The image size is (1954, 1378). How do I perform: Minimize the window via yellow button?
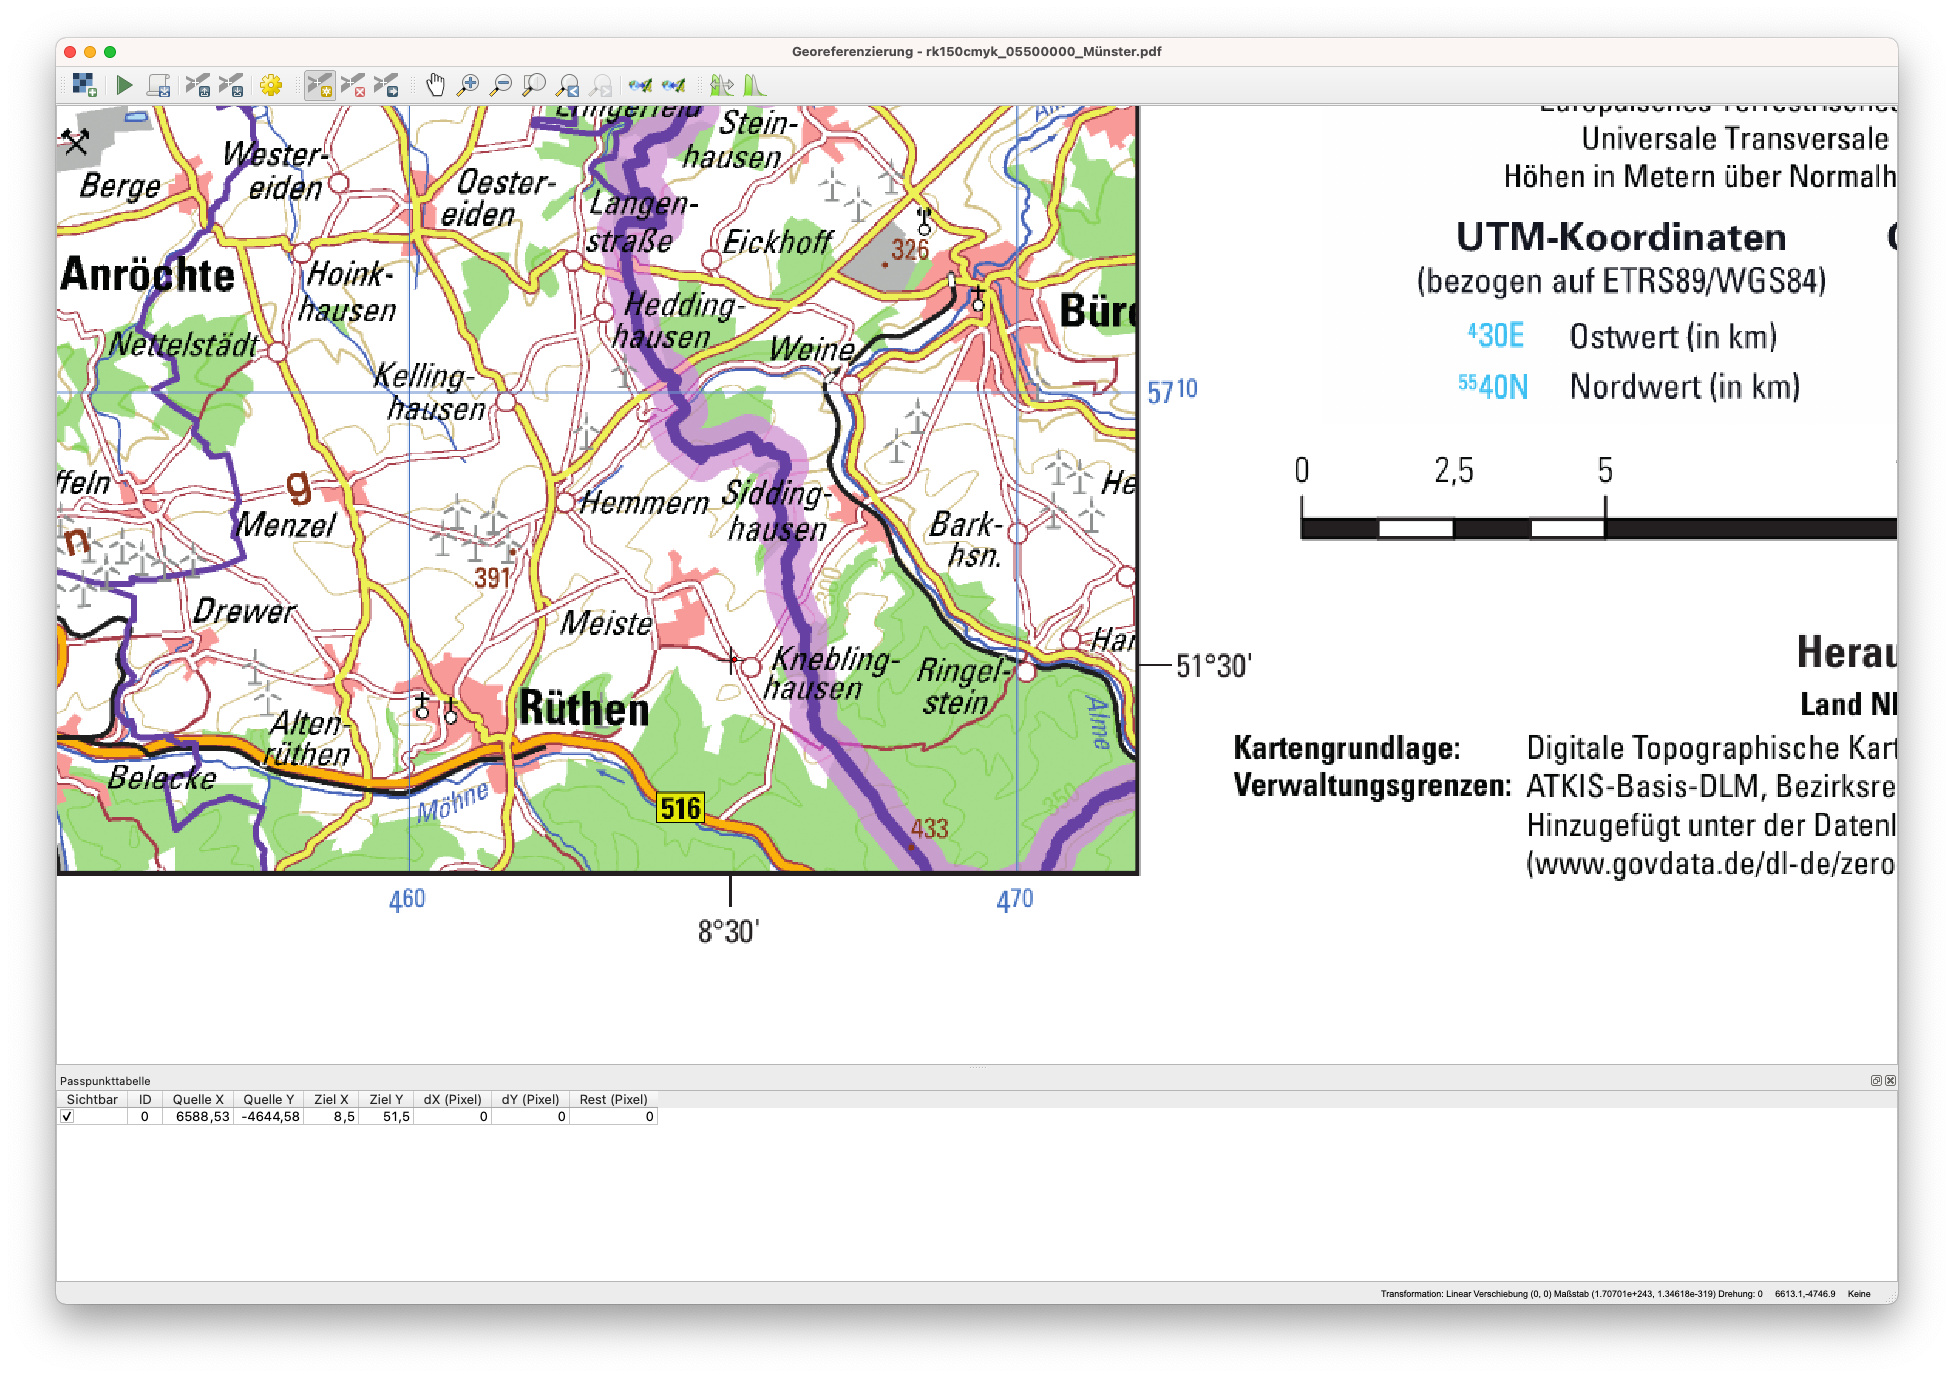coord(90,52)
